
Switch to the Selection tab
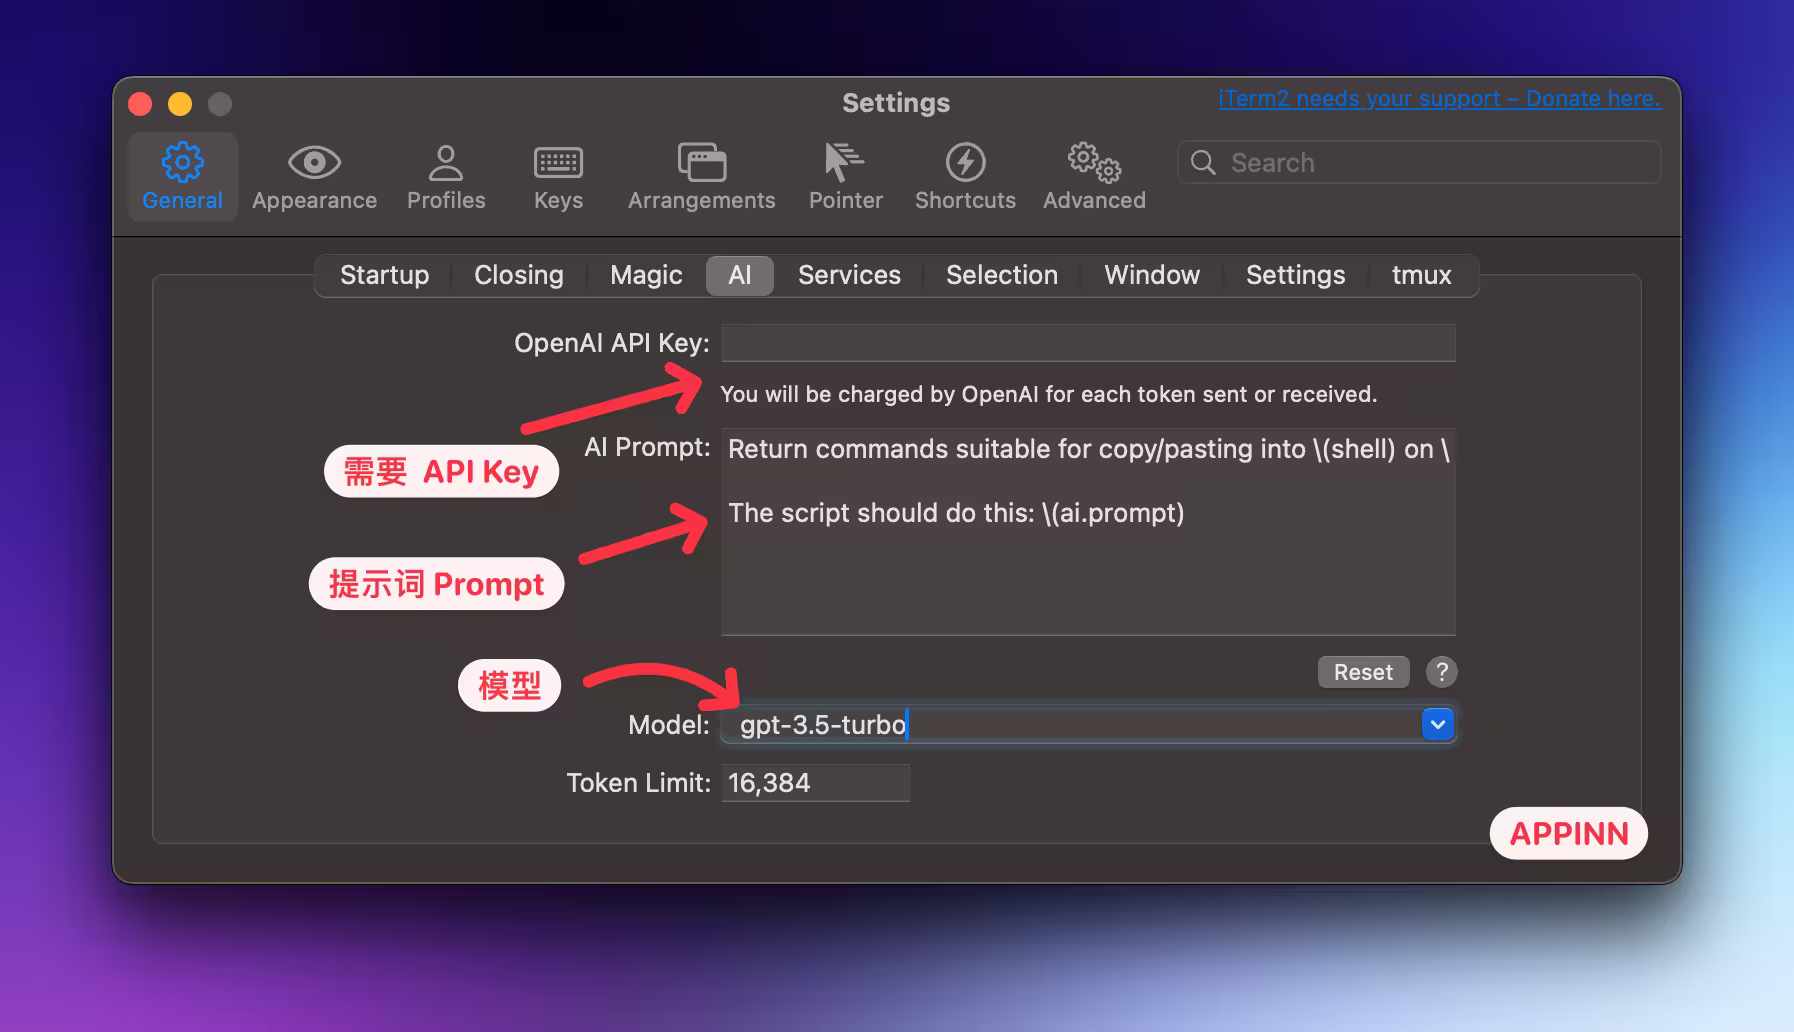coord(1002,276)
